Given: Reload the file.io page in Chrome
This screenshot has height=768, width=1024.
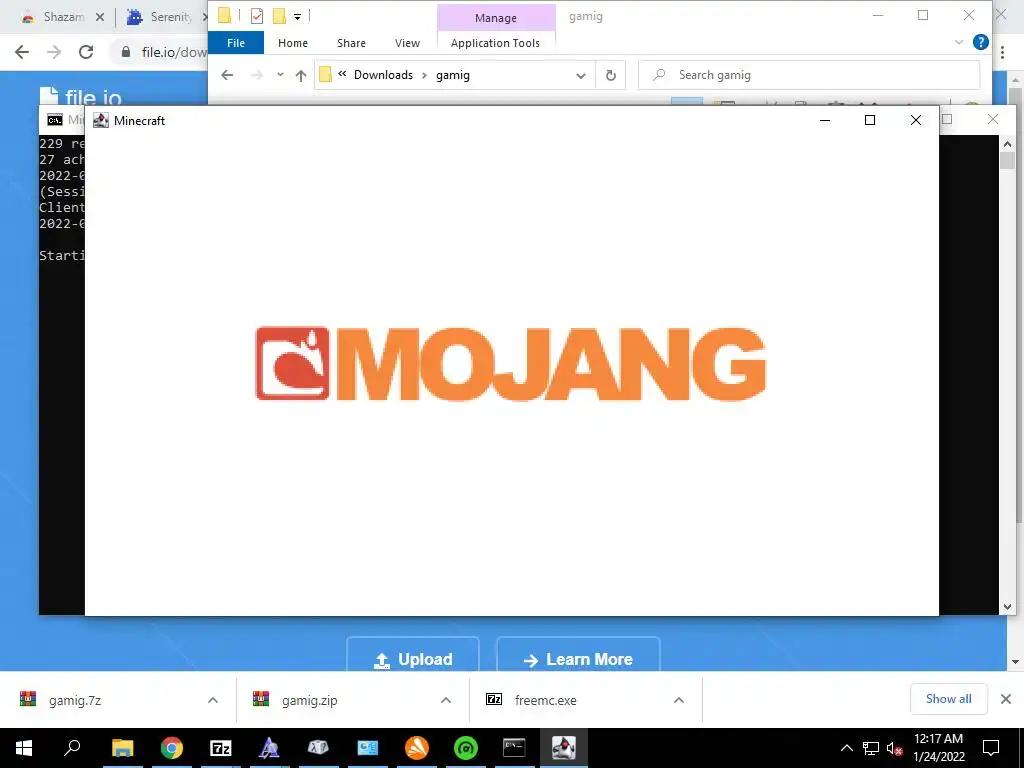Looking at the screenshot, I should (x=86, y=52).
